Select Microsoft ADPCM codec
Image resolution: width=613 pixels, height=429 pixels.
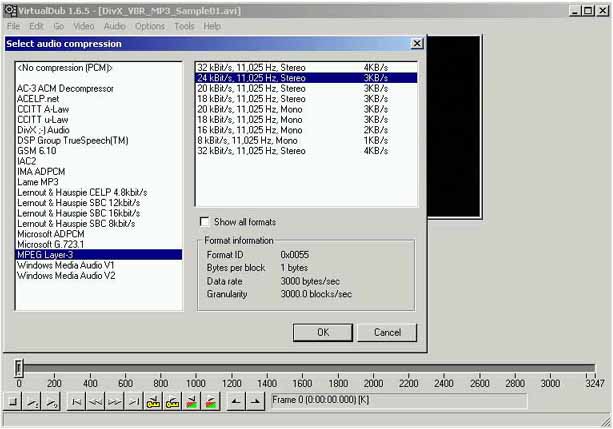click(99, 234)
